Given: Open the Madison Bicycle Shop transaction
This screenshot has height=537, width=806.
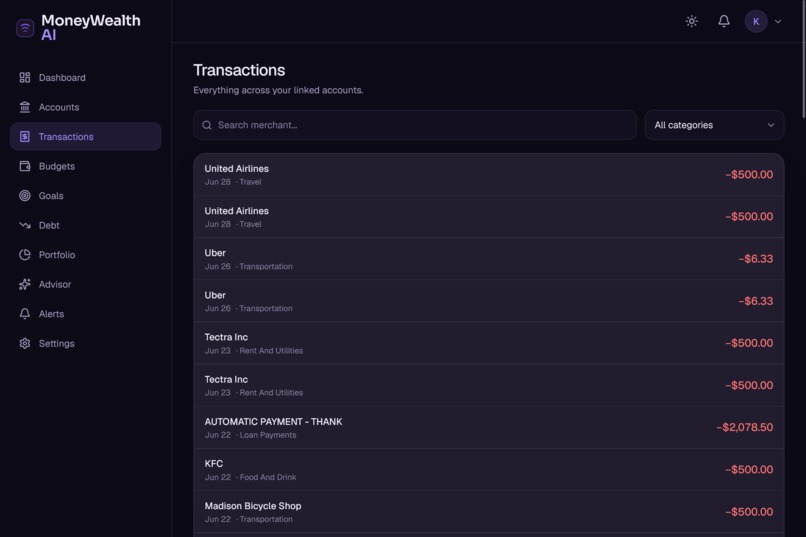Looking at the screenshot, I should (488, 512).
